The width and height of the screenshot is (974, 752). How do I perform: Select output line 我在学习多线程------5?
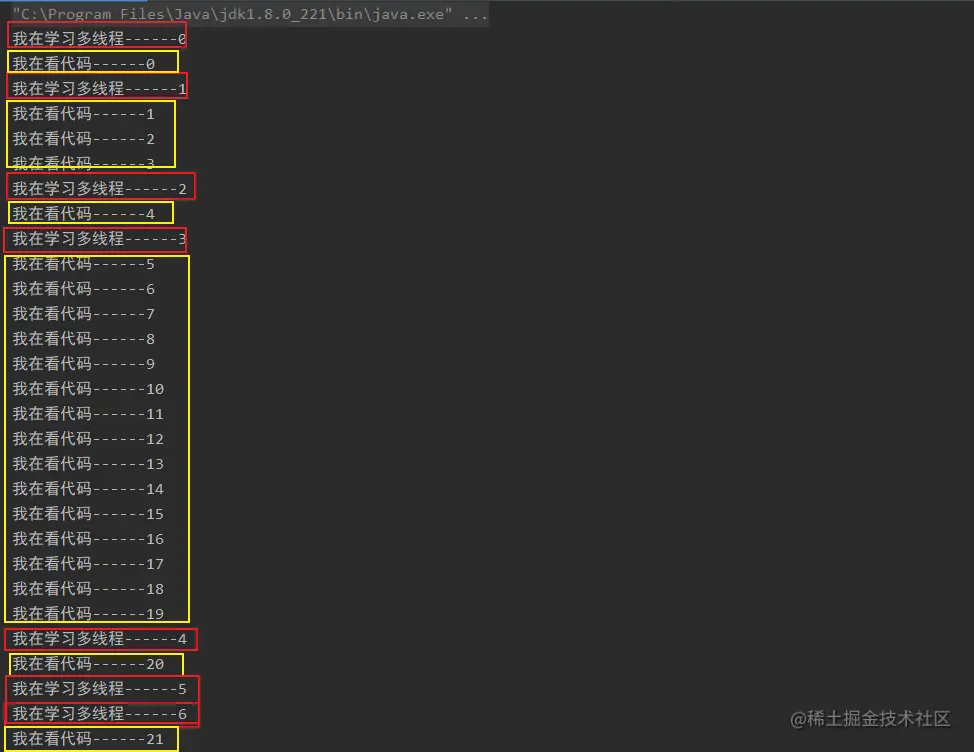coord(99,689)
